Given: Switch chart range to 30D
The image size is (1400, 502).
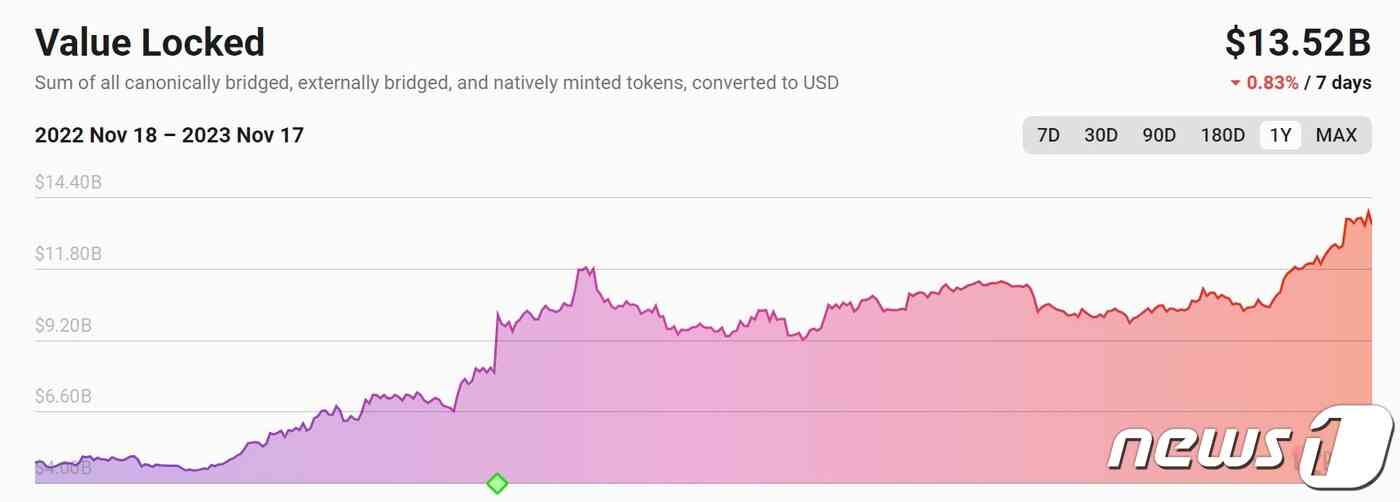Looking at the screenshot, I should pos(1101,135).
